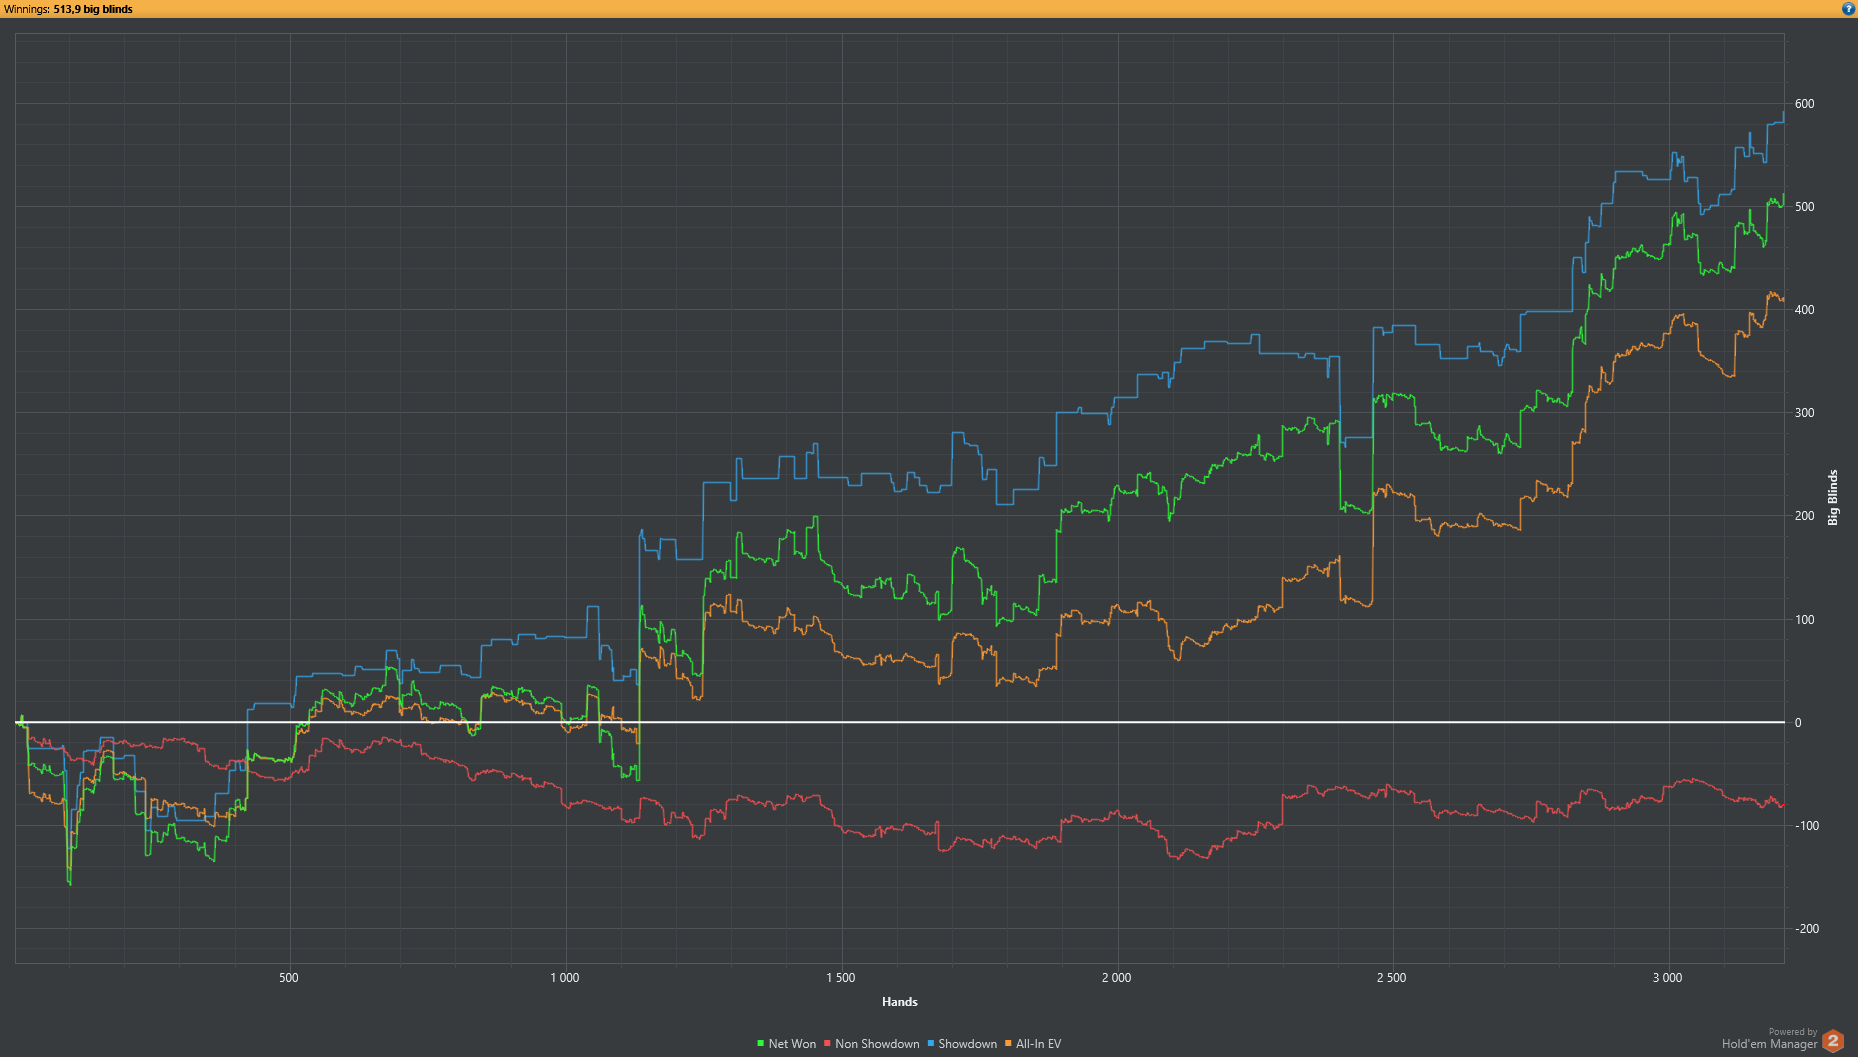Screen dimensions: 1858x1057
Task: Click the '1 000' x-axis label
Action: click(x=565, y=978)
